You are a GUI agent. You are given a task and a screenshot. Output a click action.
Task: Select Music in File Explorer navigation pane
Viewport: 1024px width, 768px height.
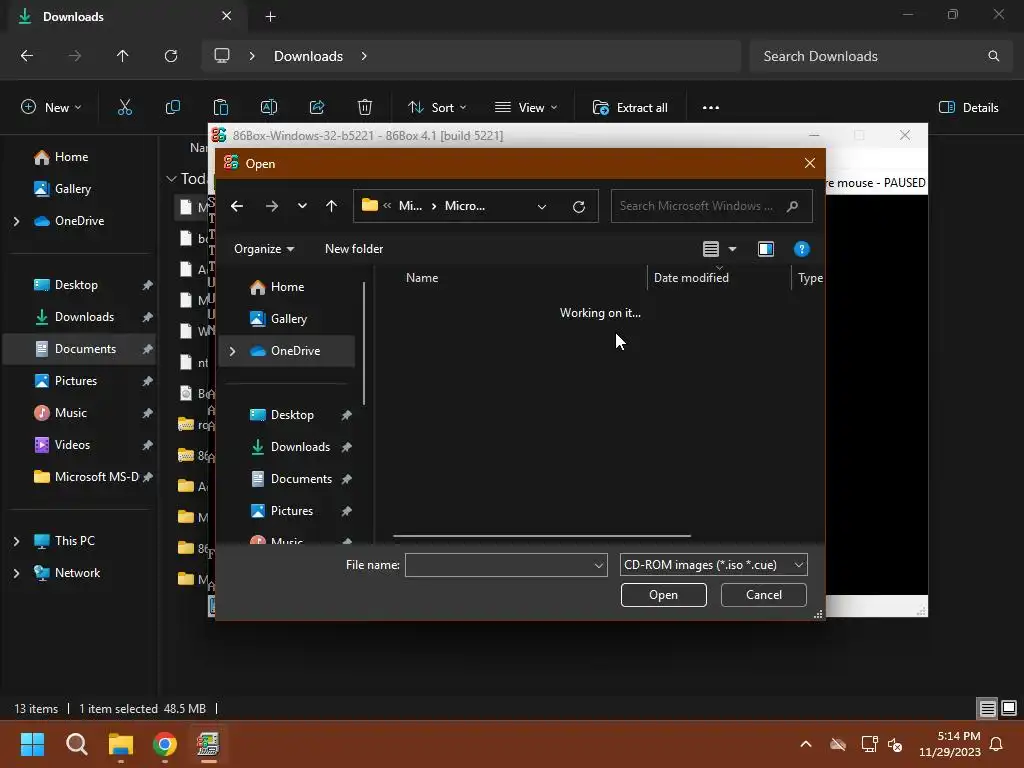(61, 413)
